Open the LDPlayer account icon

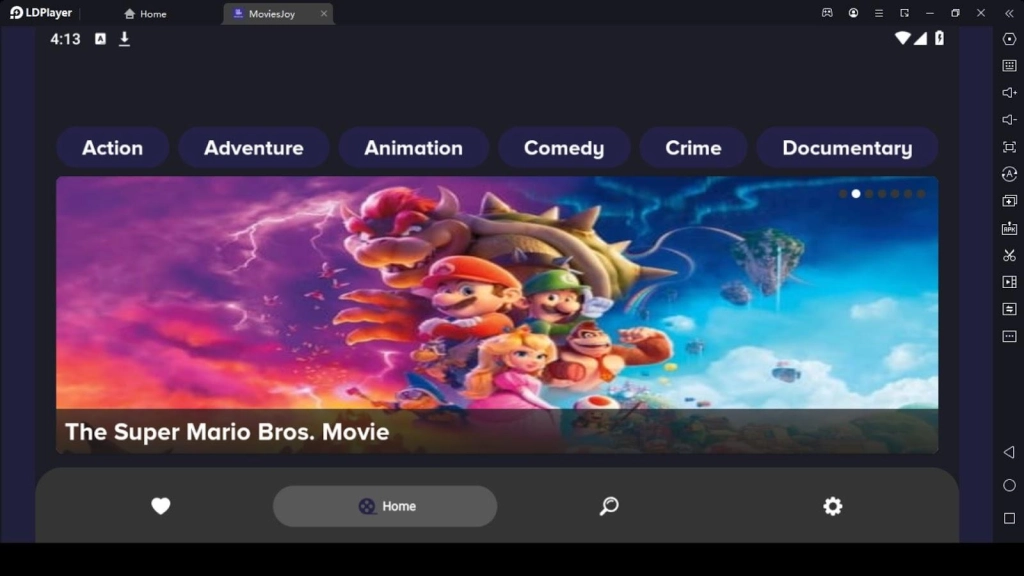(853, 13)
